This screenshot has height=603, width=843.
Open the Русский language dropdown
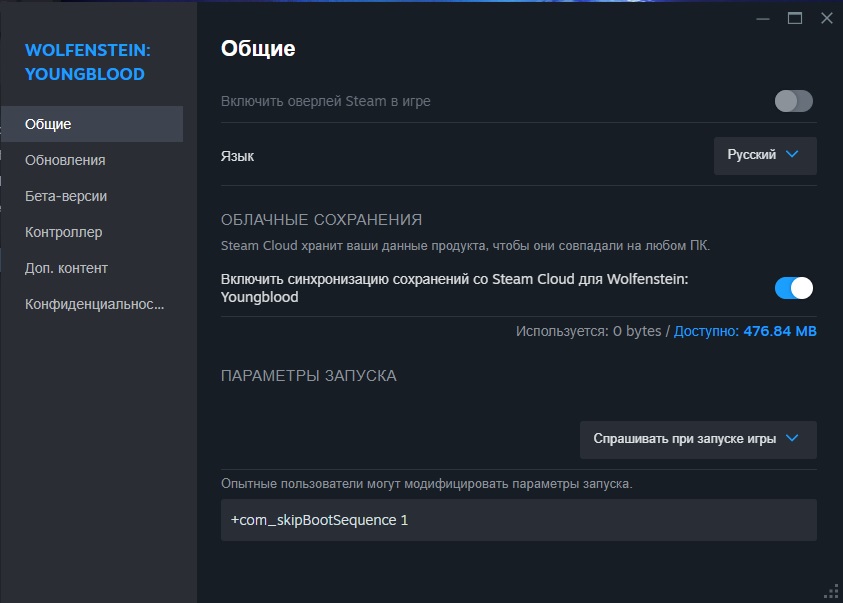click(765, 155)
